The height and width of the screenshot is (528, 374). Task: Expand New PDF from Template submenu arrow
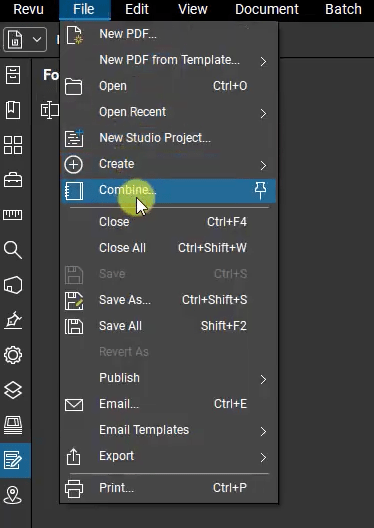pyautogui.click(x=263, y=62)
